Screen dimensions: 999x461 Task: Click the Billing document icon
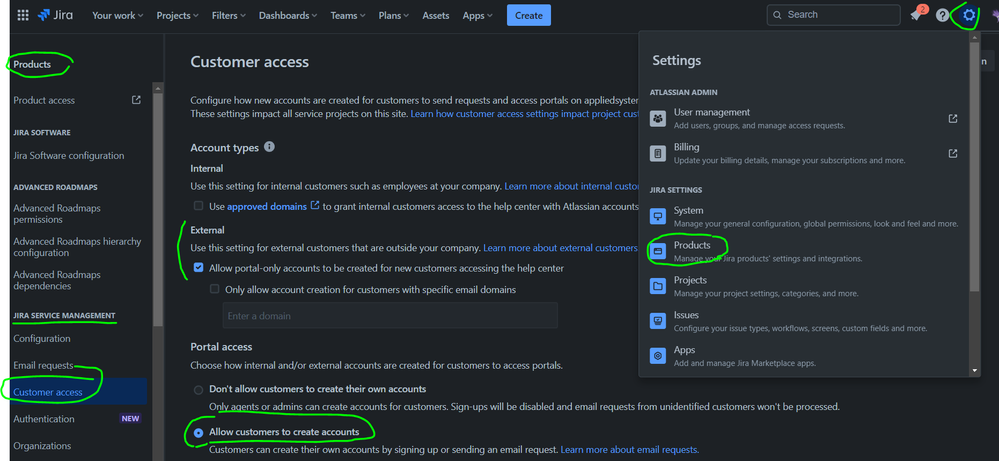pyautogui.click(x=658, y=153)
